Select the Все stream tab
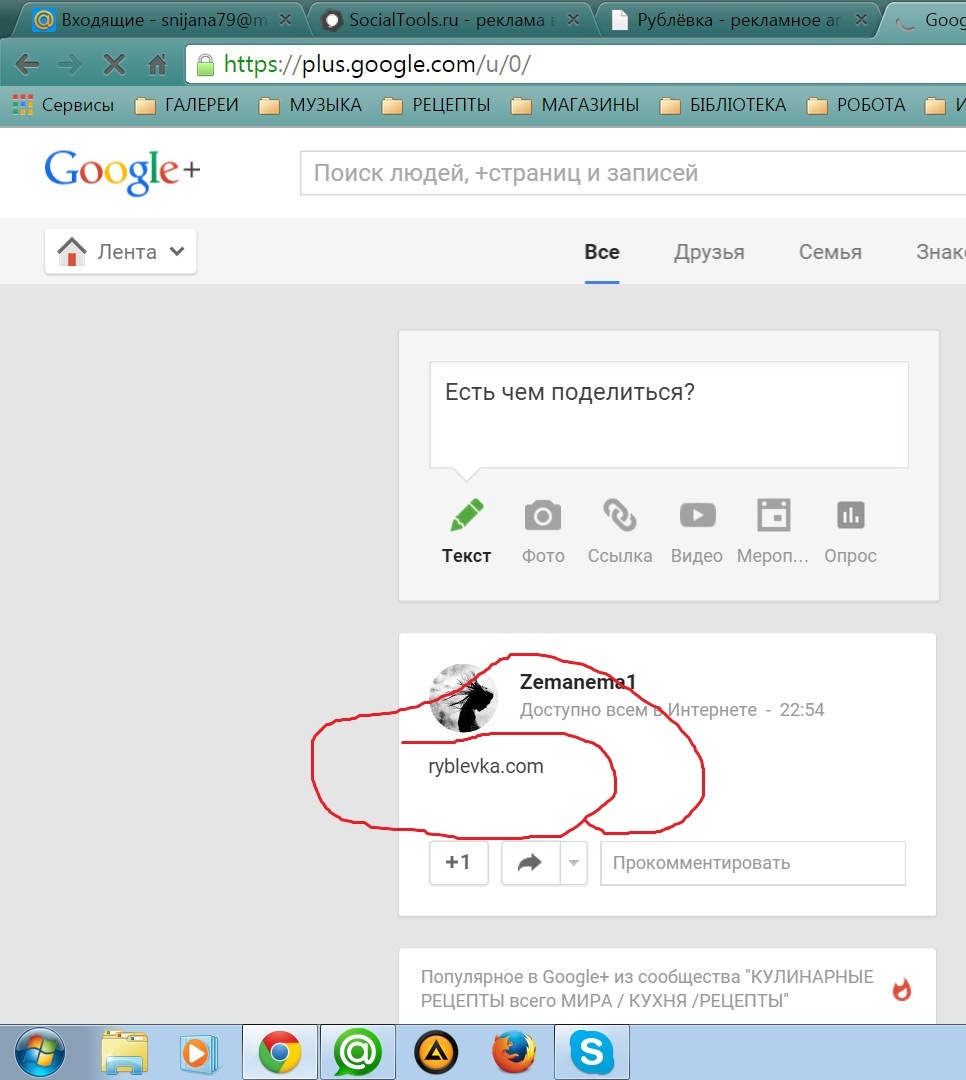The height and width of the screenshot is (1080, 966). (602, 252)
